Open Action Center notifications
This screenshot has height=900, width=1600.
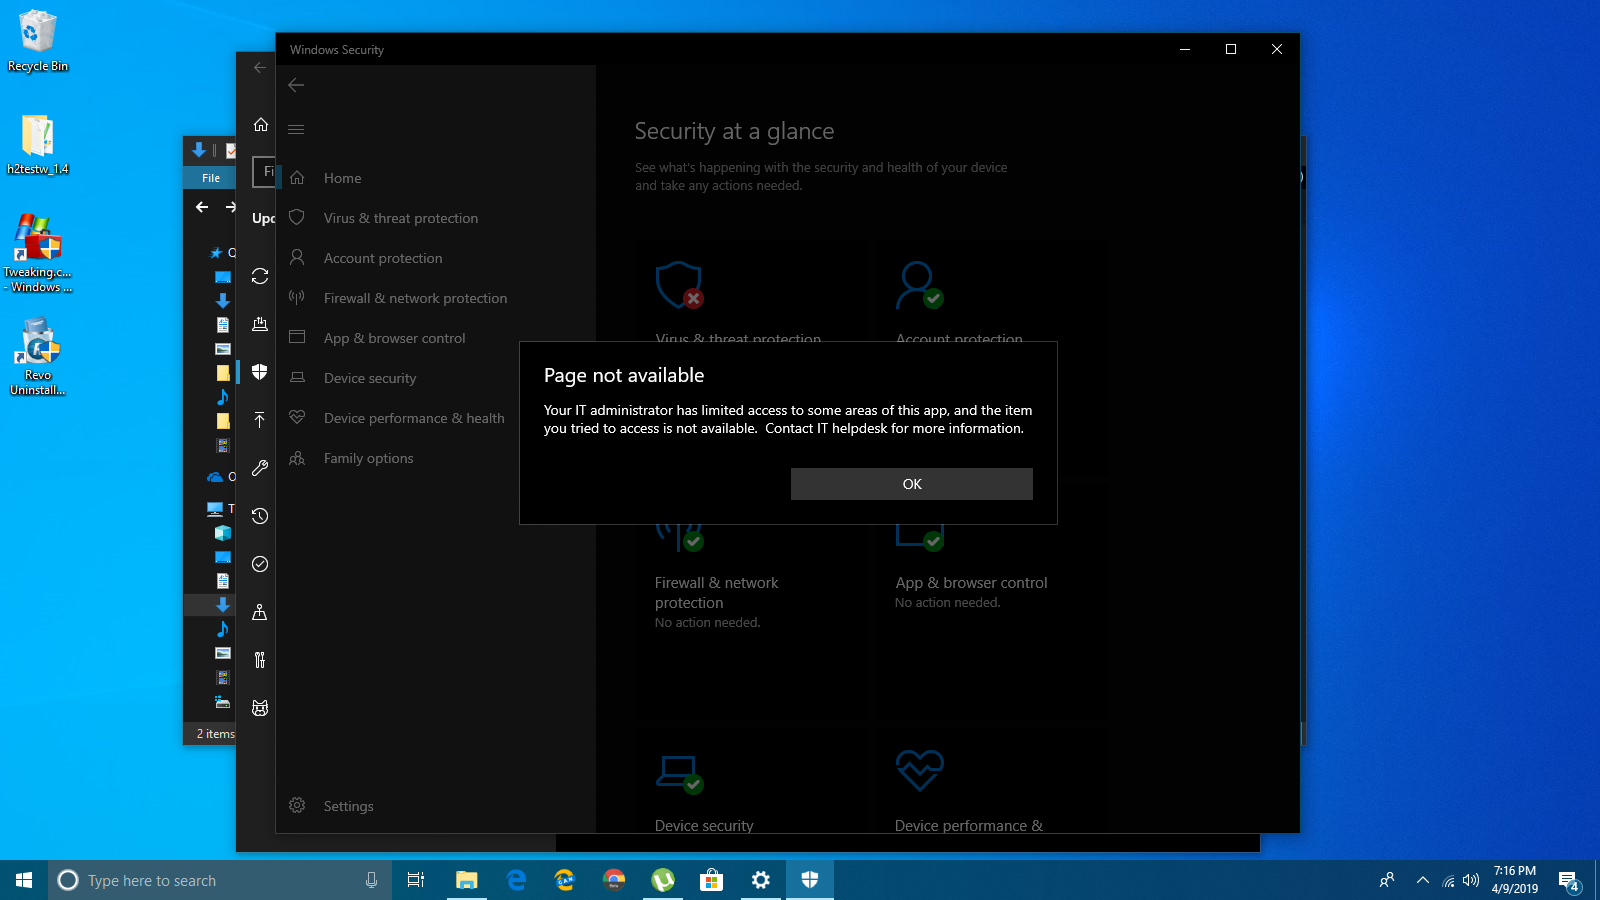(1569, 880)
